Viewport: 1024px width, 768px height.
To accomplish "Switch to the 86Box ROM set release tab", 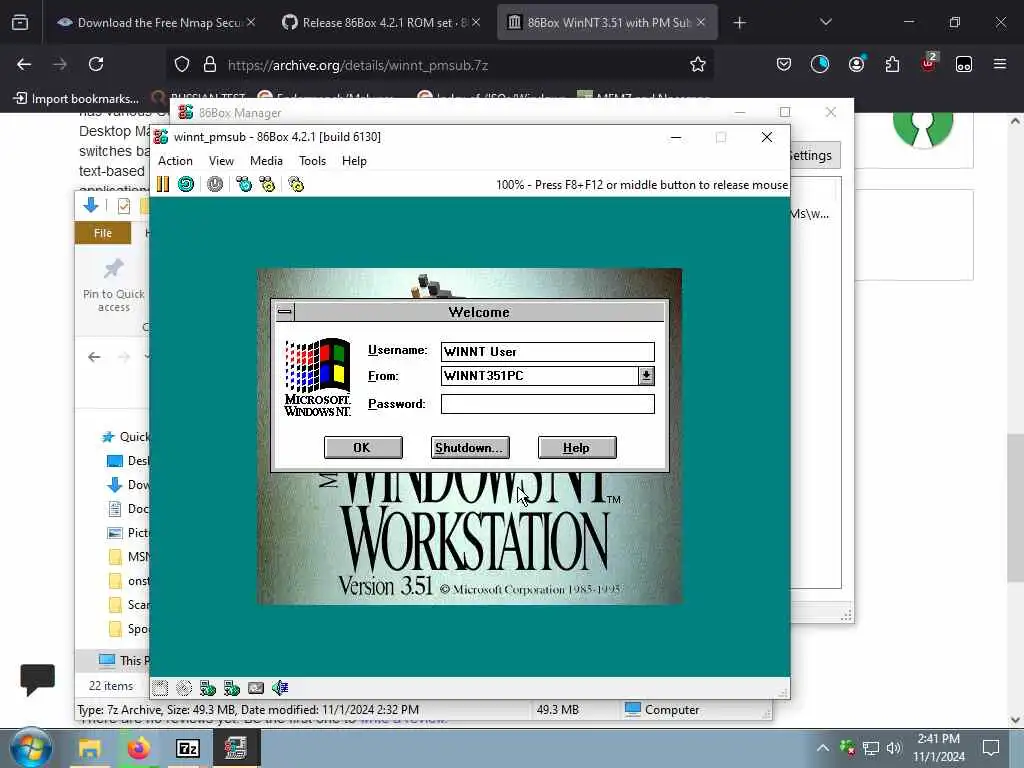I will click(379, 22).
